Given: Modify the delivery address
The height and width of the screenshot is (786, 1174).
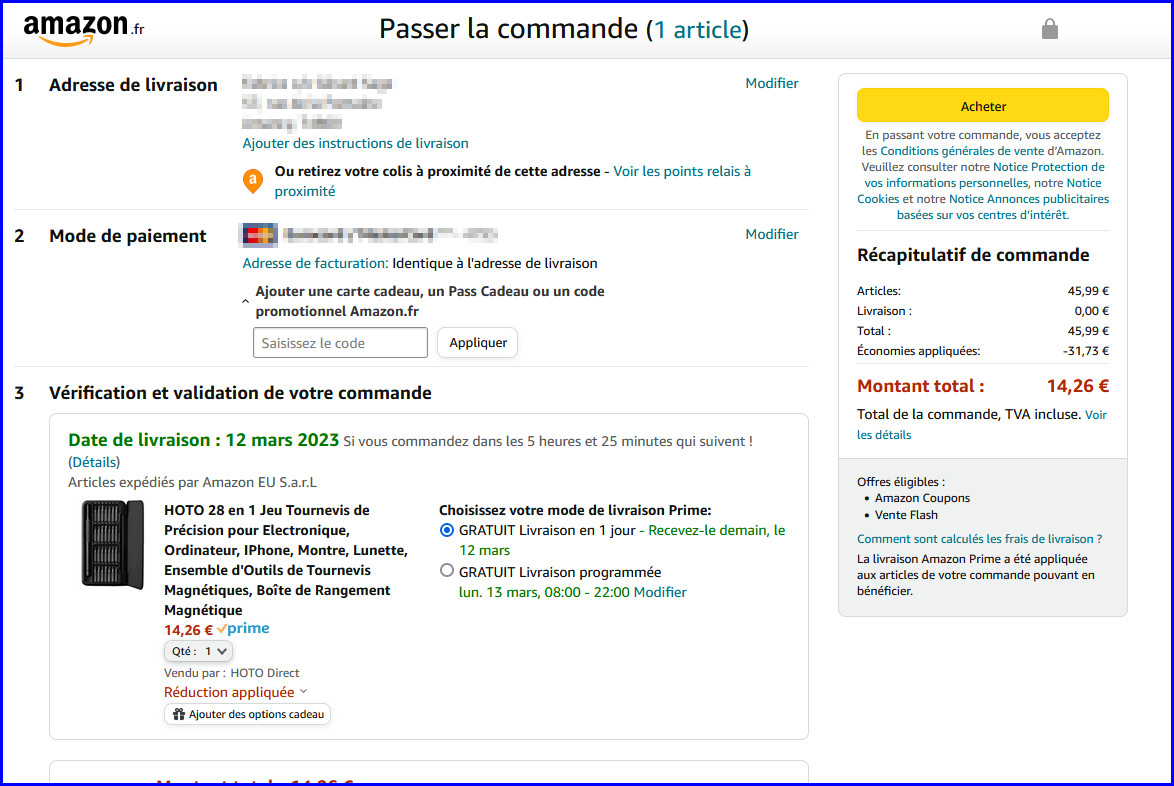Looking at the screenshot, I should [771, 83].
